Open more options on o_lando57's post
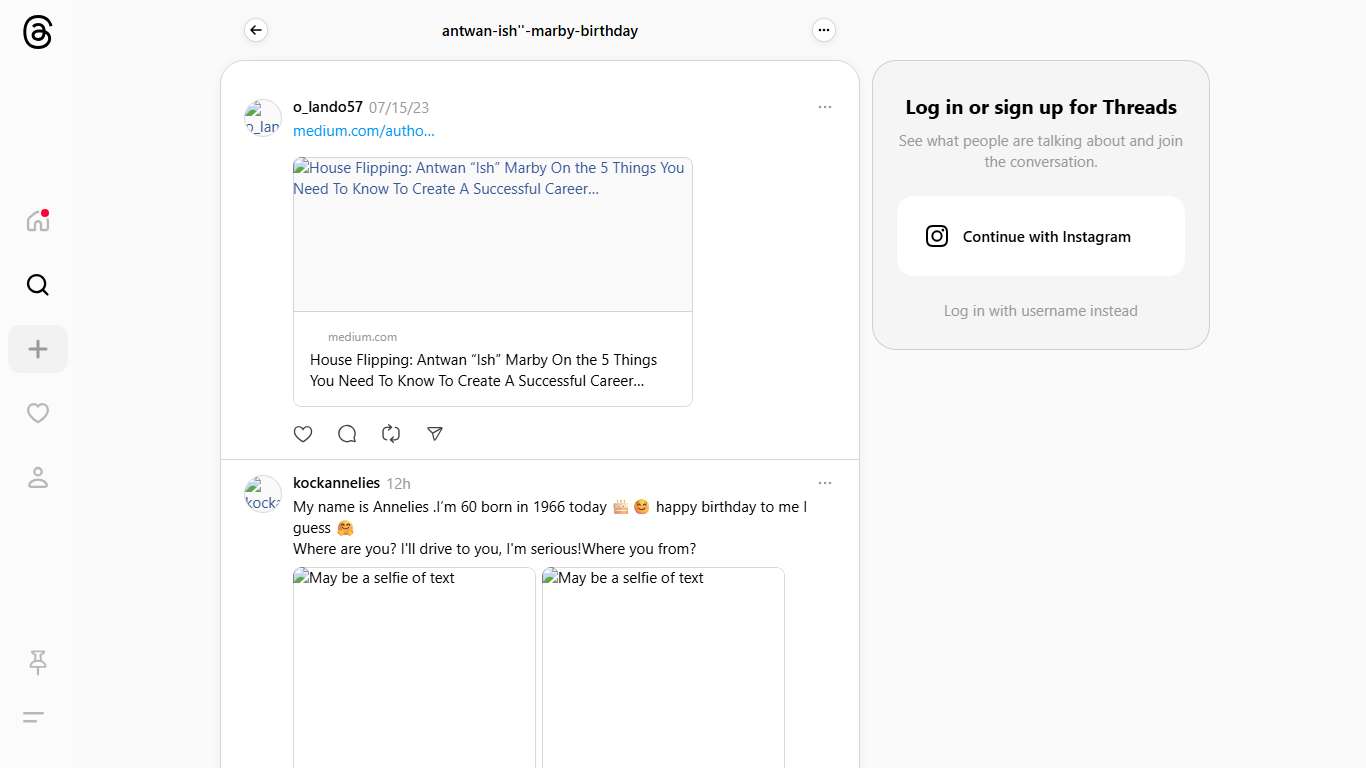This screenshot has height=768, width=1366. pos(824,107)
